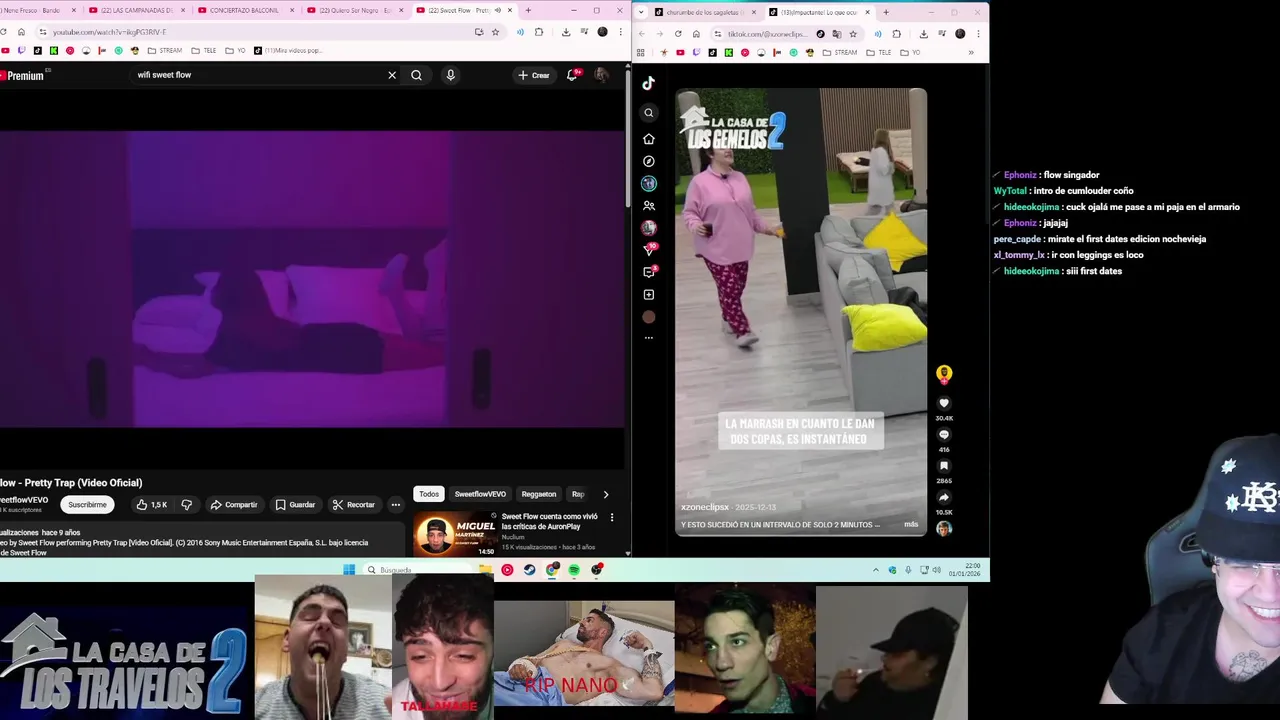Open Steam from the taskbar
Image resolution: width=1280 pixels, height=720 pixels.
tap(530, 570)
